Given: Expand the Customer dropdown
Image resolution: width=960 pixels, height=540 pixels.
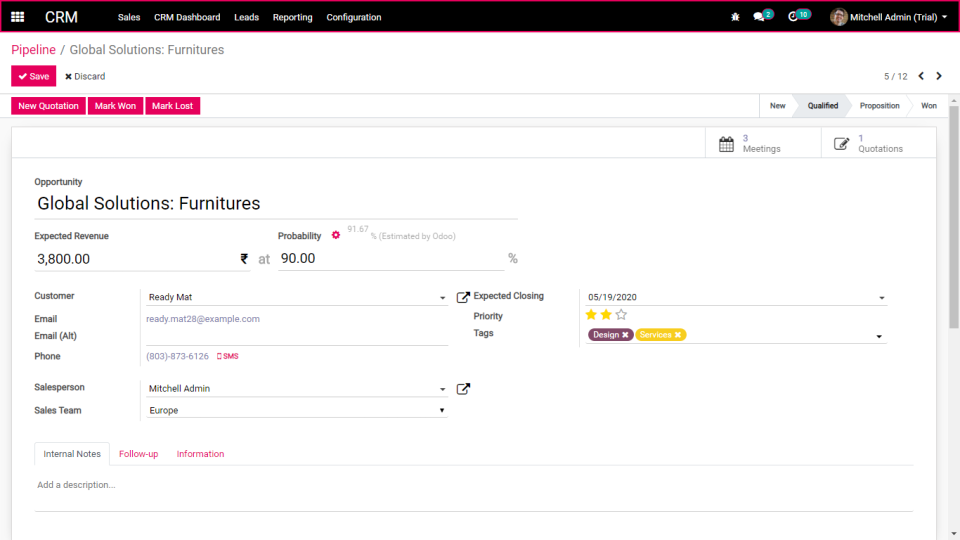Looking at the screenshot, I should [442, 298].
